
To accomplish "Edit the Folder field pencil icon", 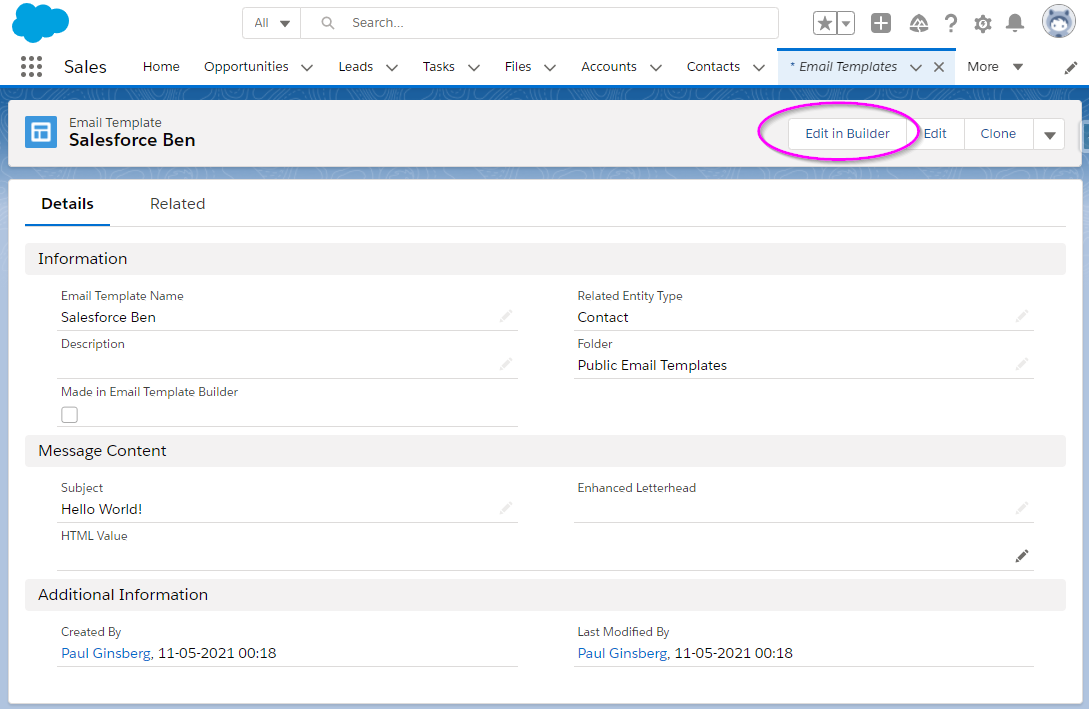I will (x=1022, y=364).
